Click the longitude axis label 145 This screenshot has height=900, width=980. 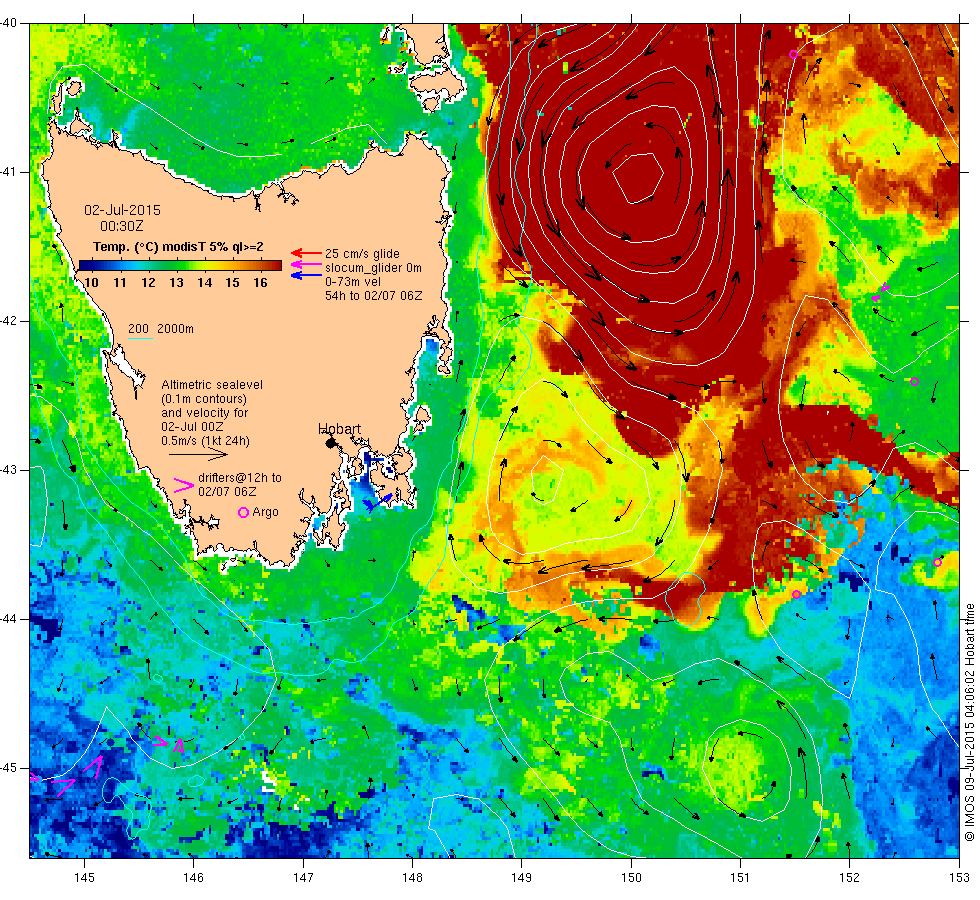tap(84, 878)
